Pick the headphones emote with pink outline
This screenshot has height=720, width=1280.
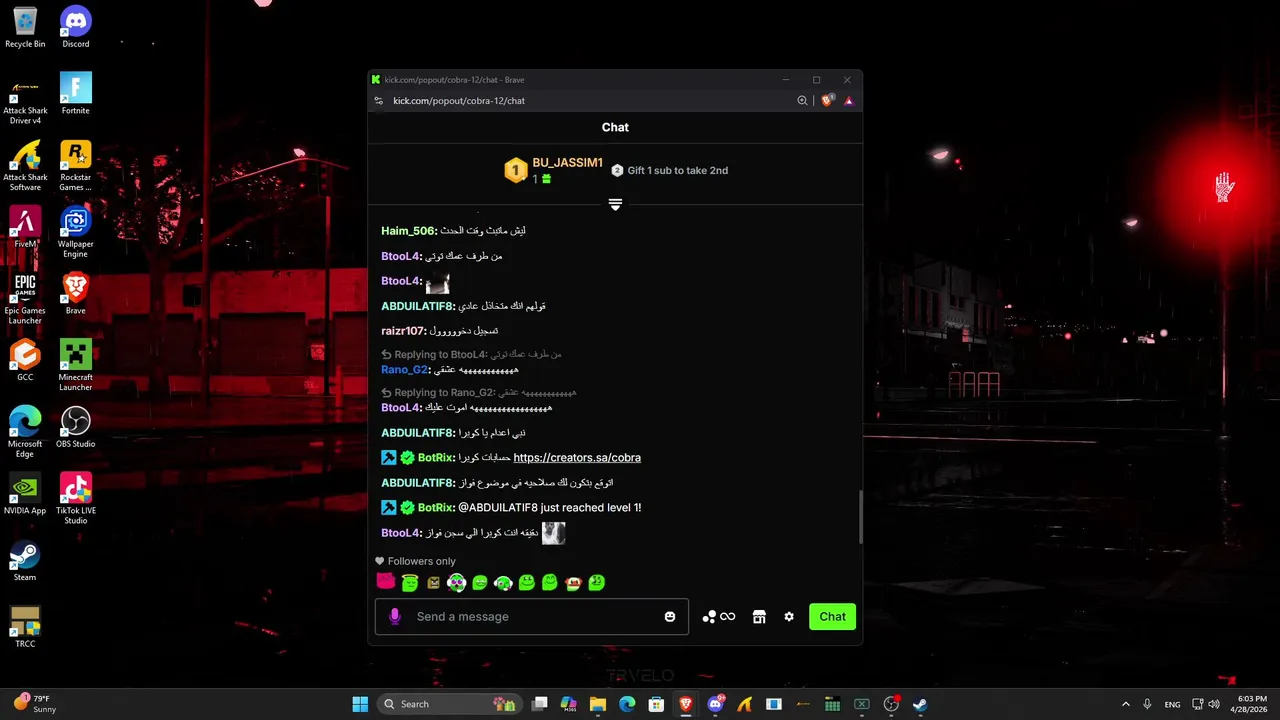[456, 583]
